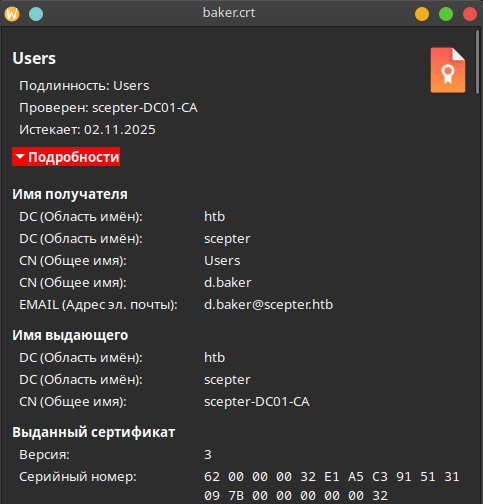The height and width of the screenshot is (504, 483).
Task: Click the Users certificate heading
Action: tap(34, 58)
